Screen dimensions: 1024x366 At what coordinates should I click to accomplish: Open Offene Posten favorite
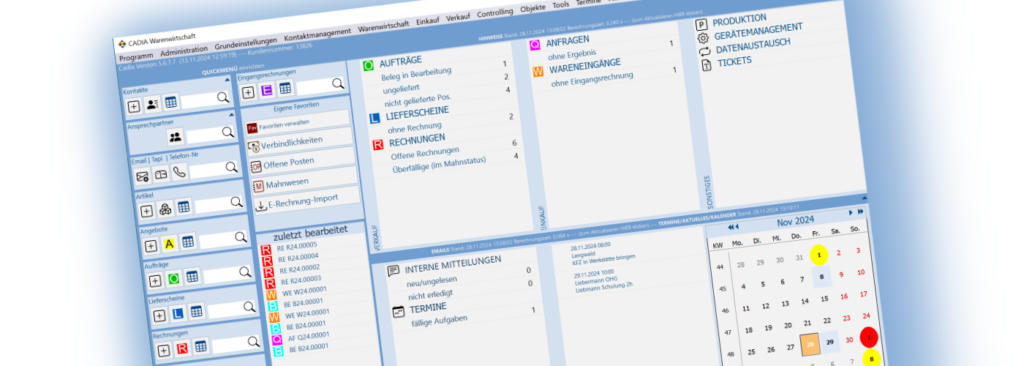click(302, 161)
